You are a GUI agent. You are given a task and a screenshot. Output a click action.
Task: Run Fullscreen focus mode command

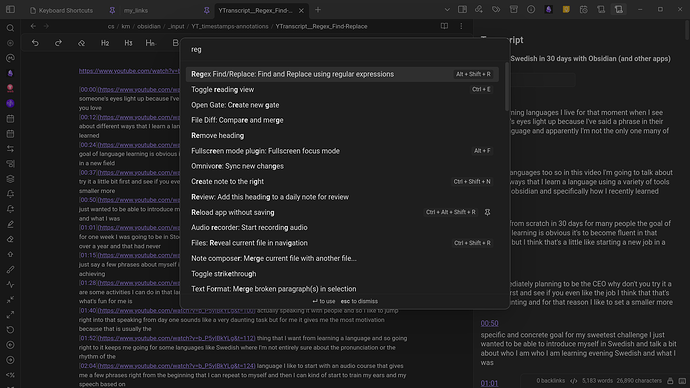(342, 151)
